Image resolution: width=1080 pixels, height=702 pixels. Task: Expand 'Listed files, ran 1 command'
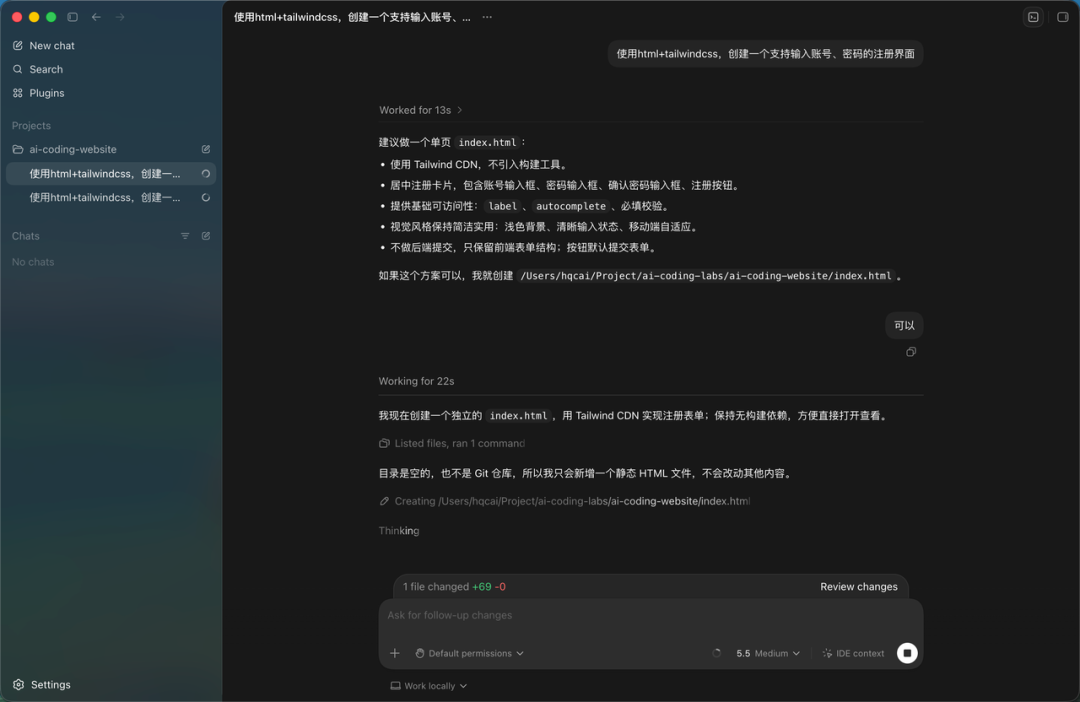tap(452, 444)
